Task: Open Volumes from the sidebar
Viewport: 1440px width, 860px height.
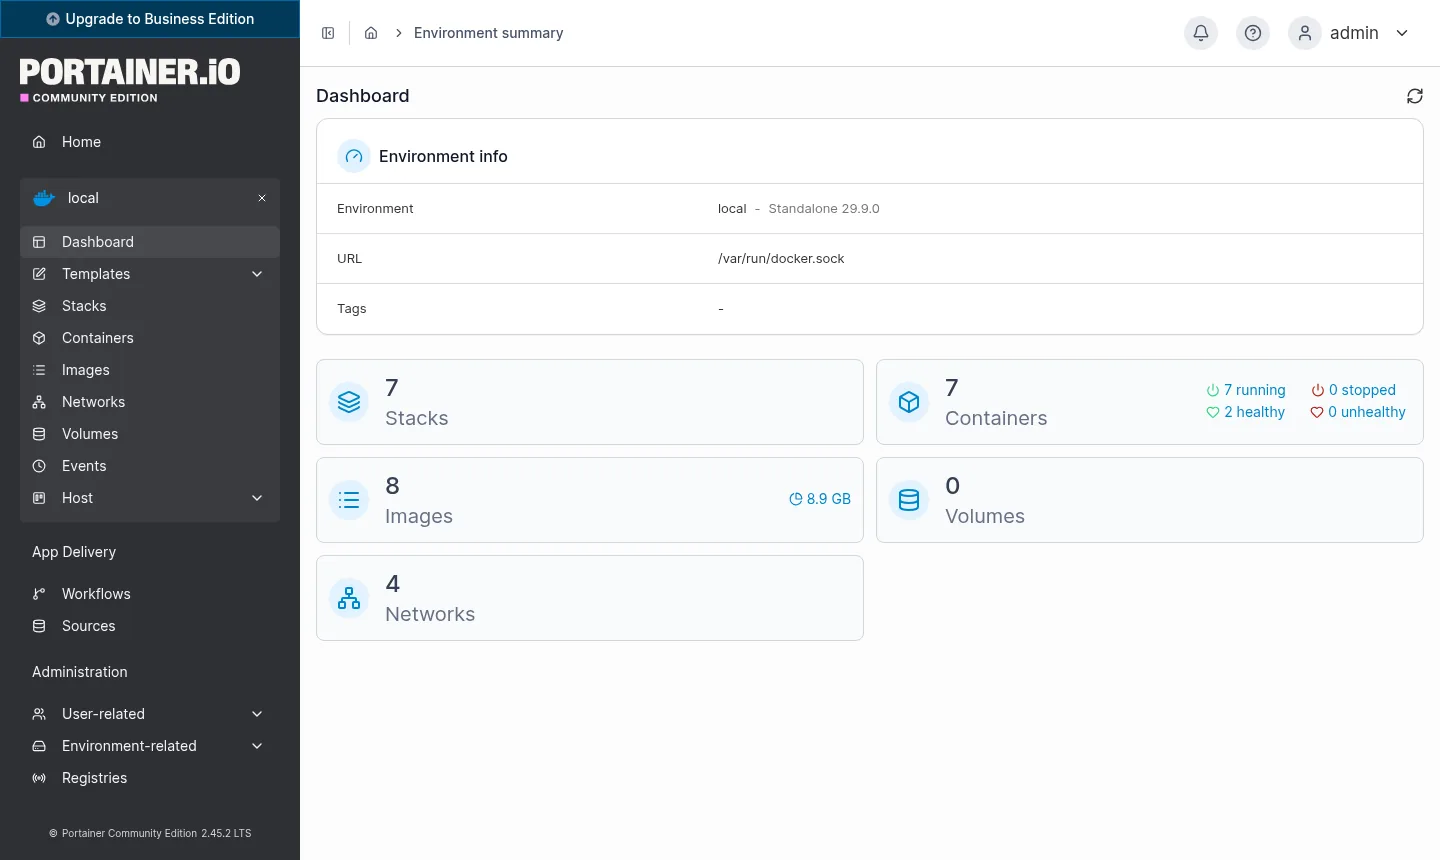Action: tap(150, 434)
